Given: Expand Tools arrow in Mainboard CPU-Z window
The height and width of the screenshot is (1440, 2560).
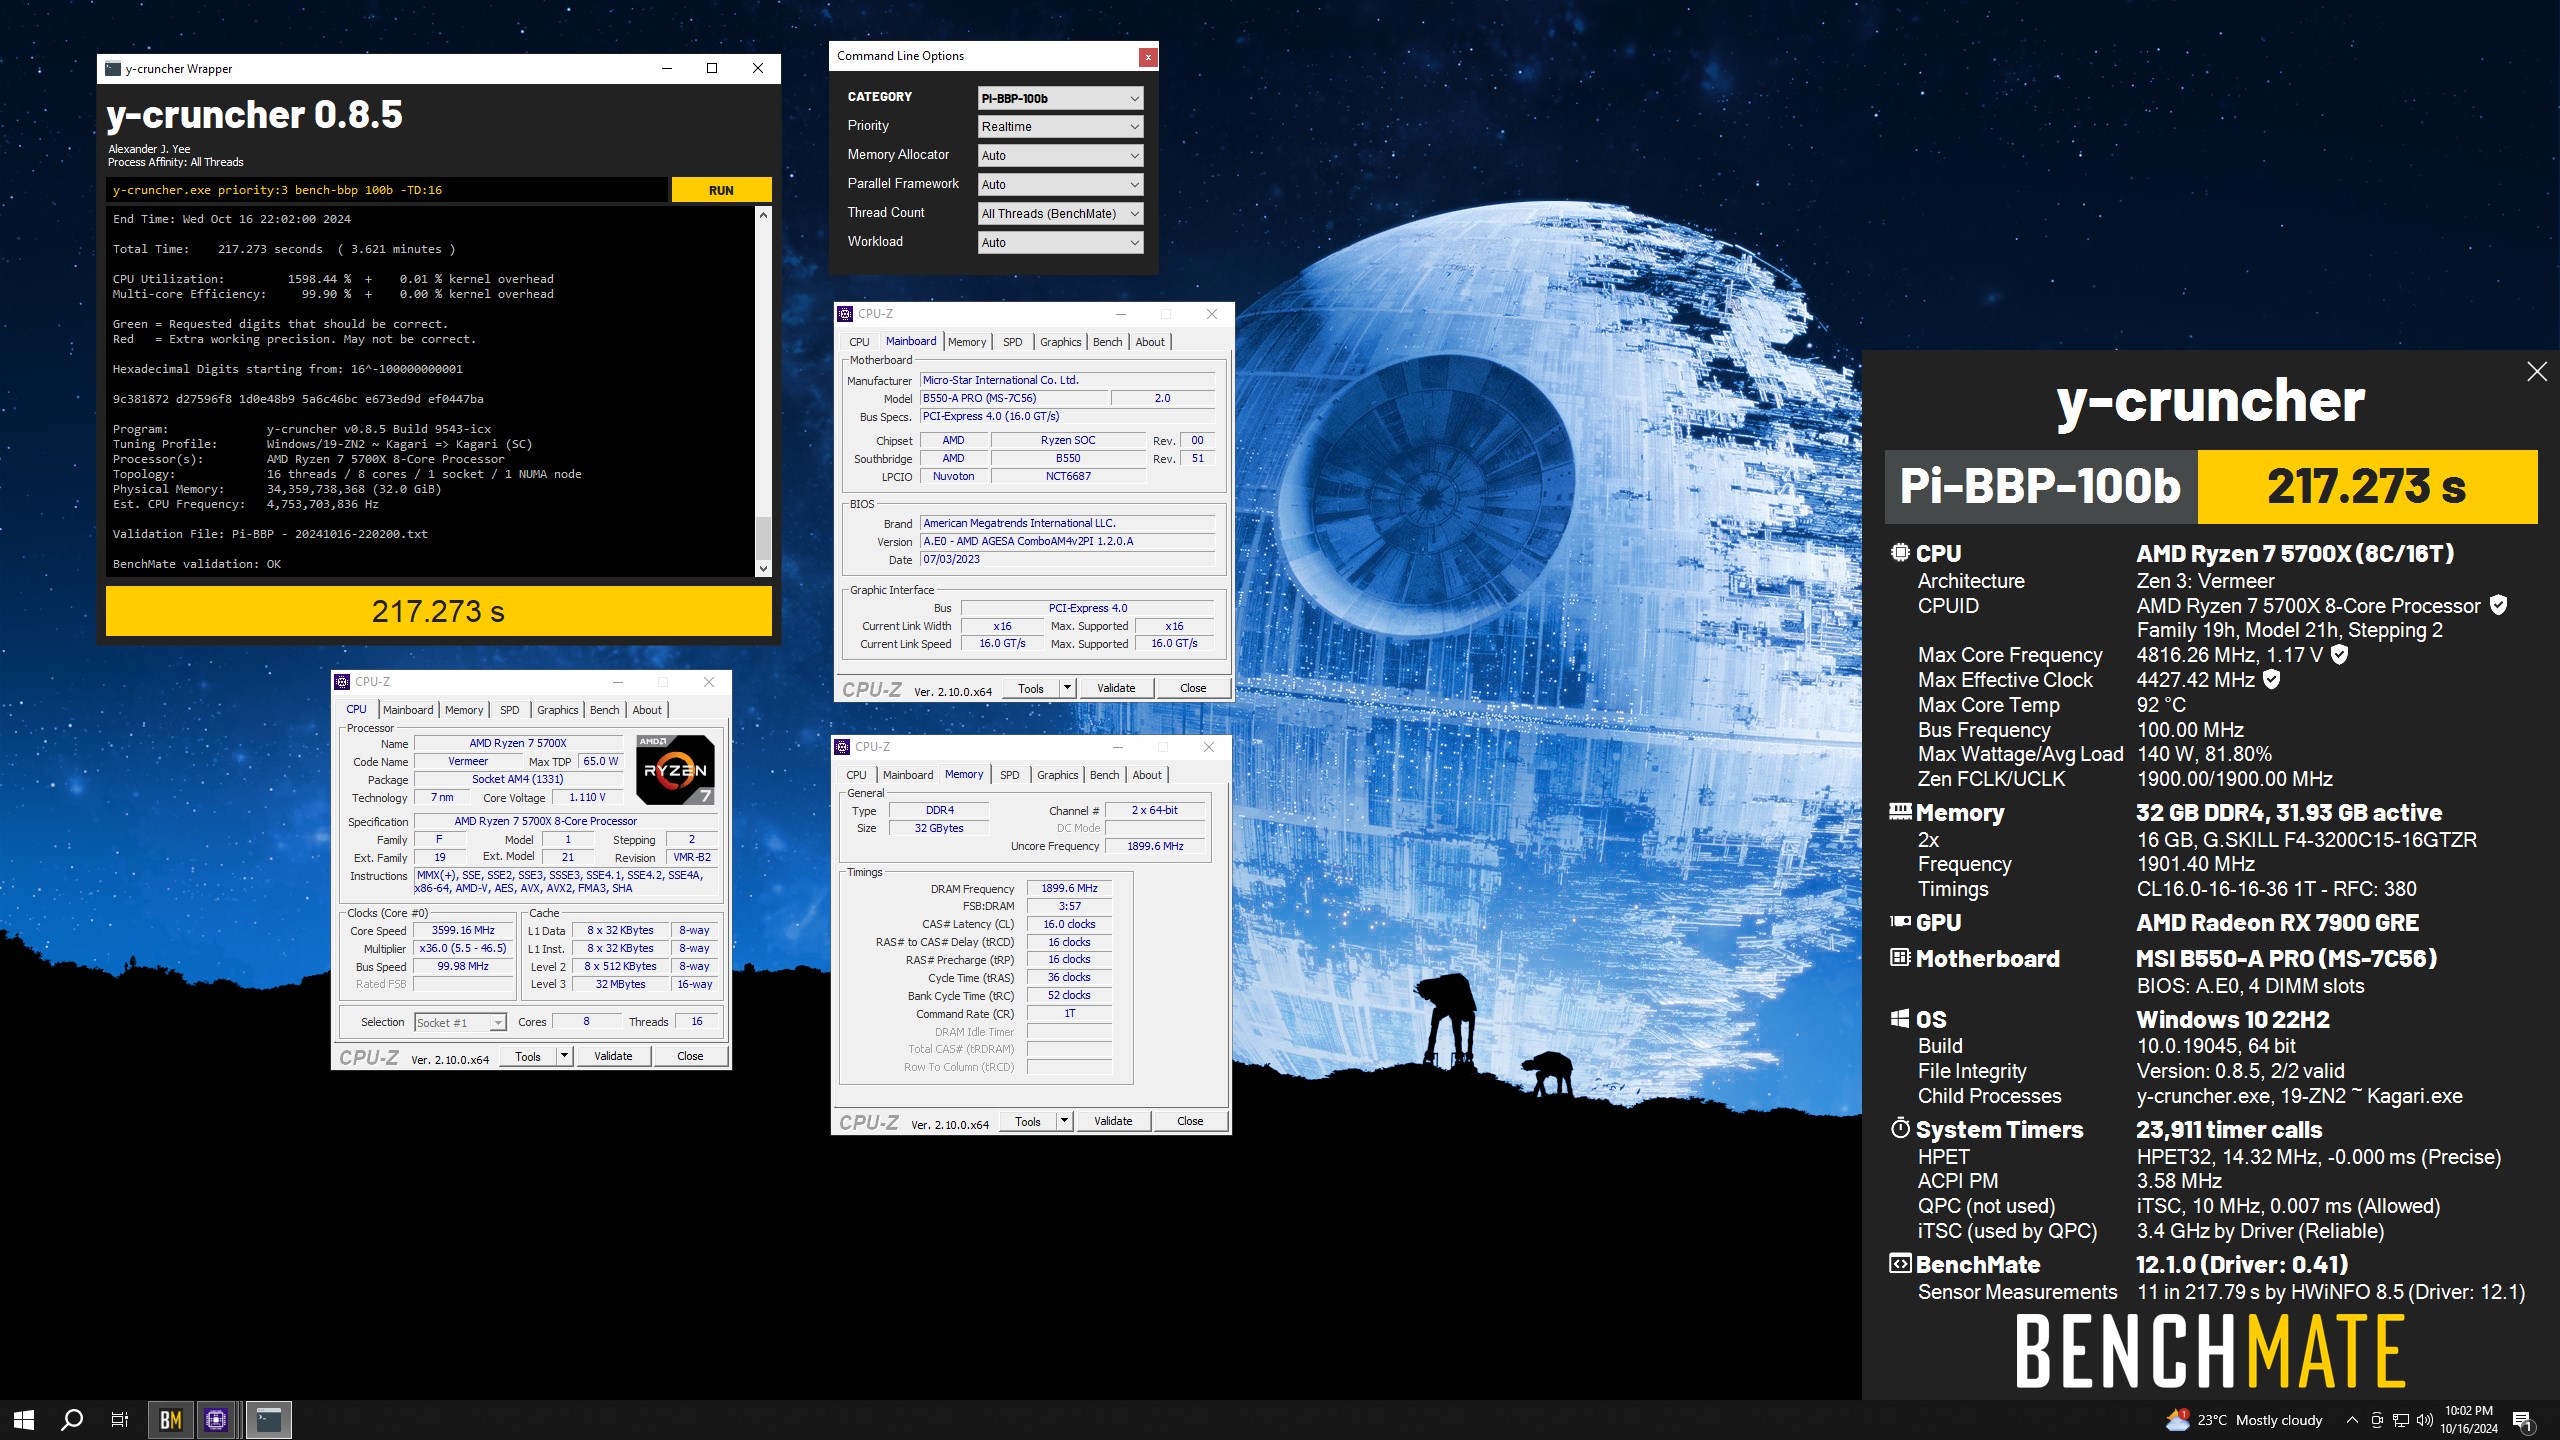Looking at the screenshot, I should [1067, 688].
